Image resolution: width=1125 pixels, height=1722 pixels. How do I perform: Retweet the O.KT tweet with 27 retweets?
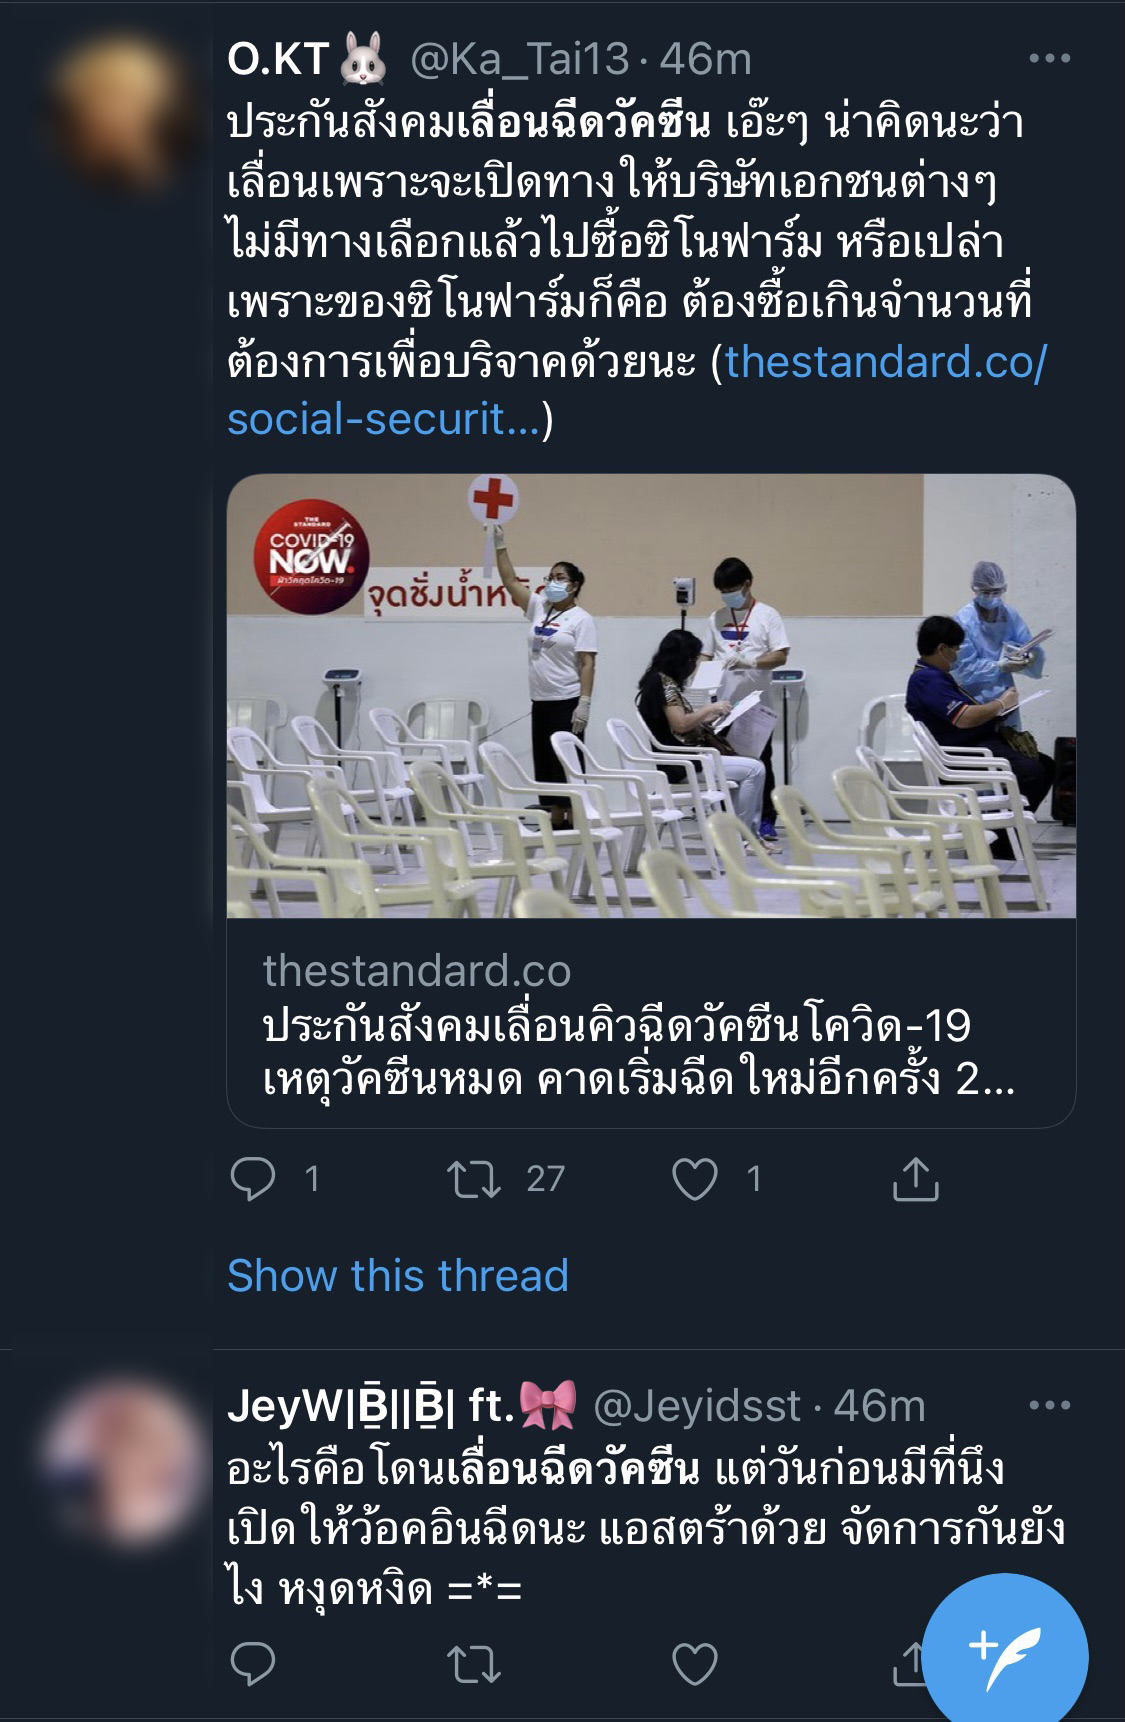point(474,1179)
